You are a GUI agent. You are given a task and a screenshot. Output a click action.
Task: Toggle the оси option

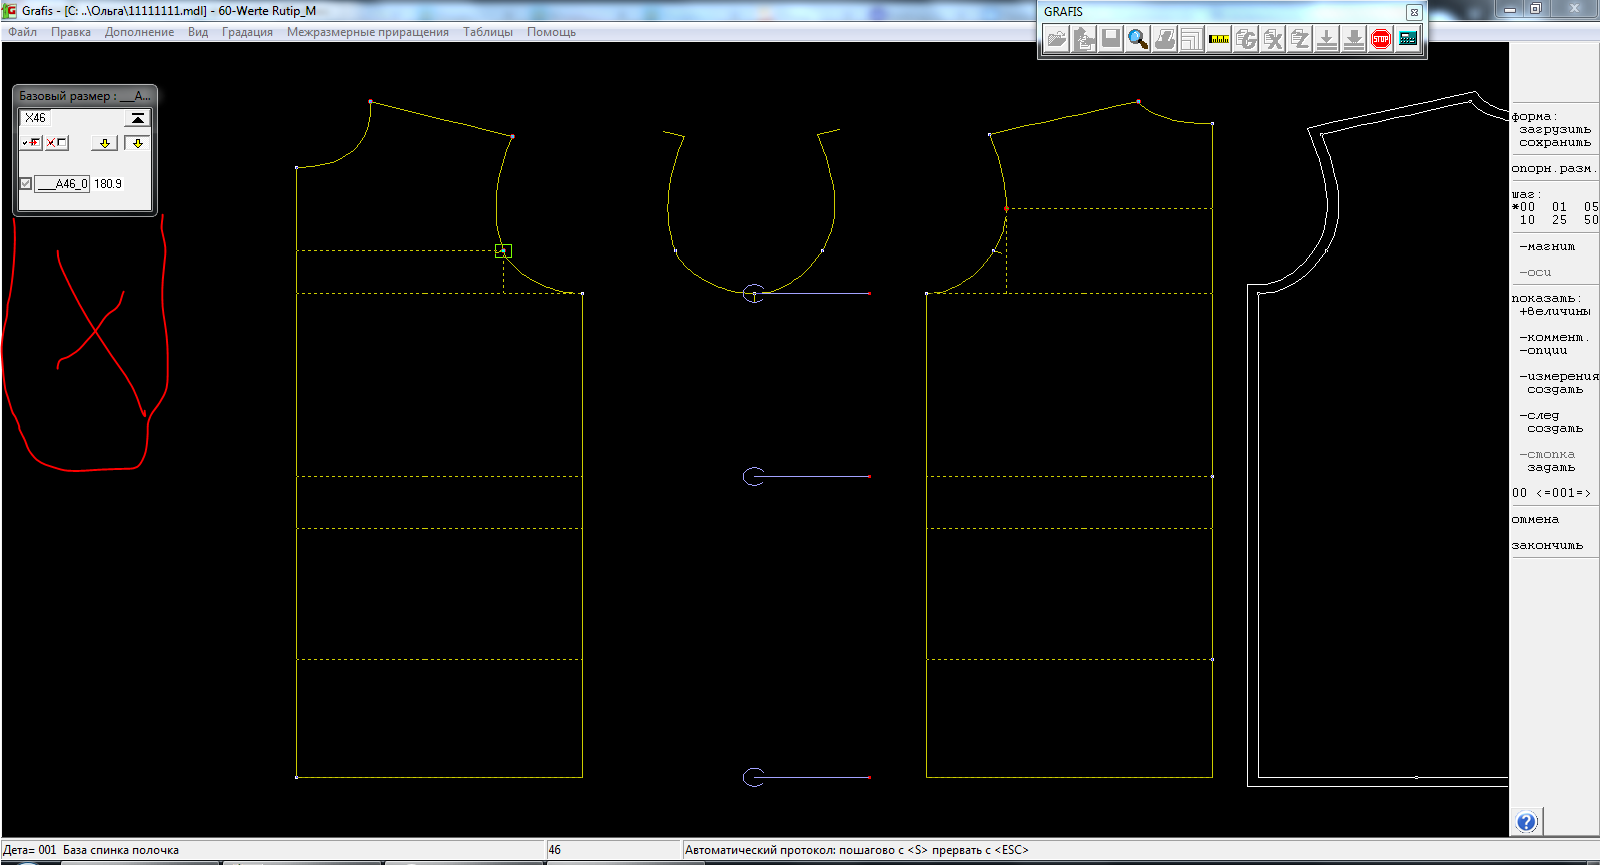(1535, 273)
